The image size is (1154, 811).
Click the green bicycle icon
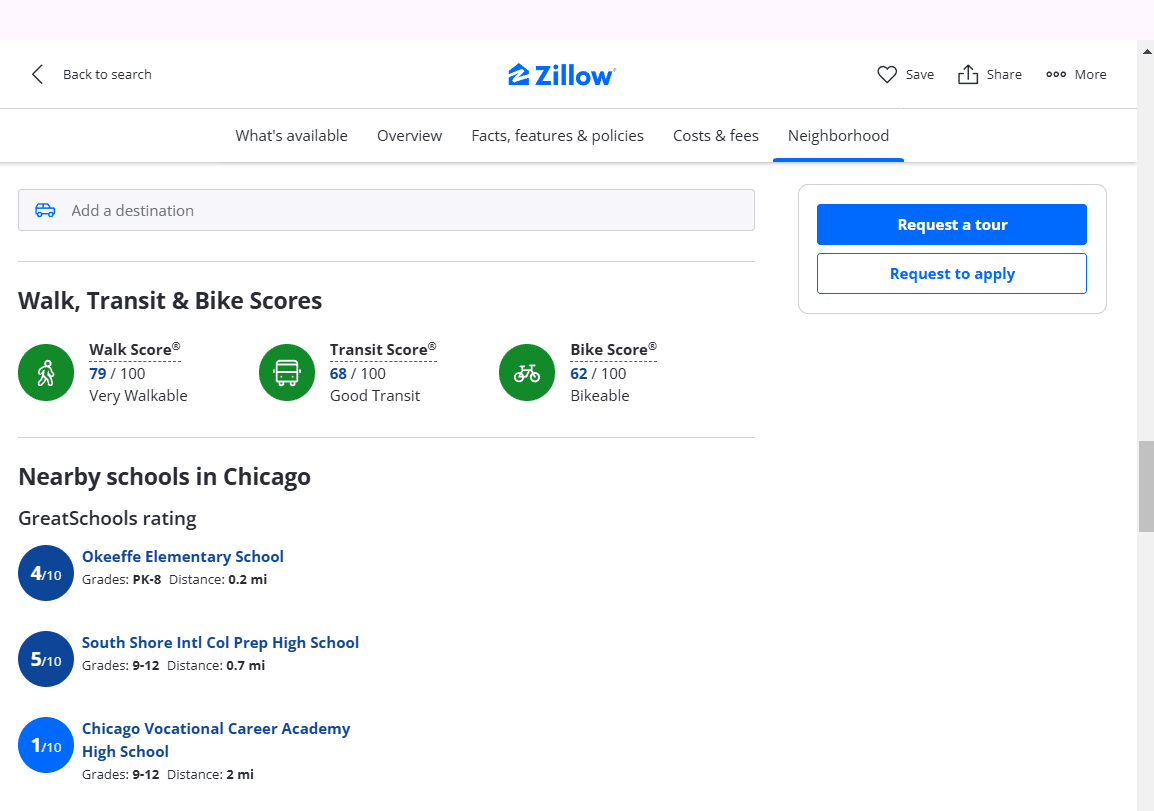pyautogui.click(x=527, y=372)
